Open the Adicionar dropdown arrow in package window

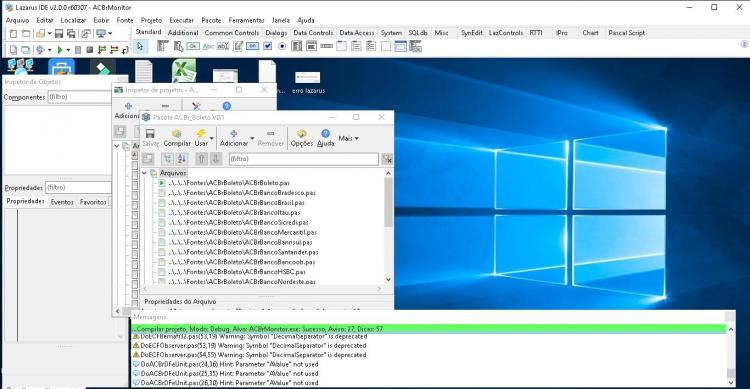click(x=252, y=138)
